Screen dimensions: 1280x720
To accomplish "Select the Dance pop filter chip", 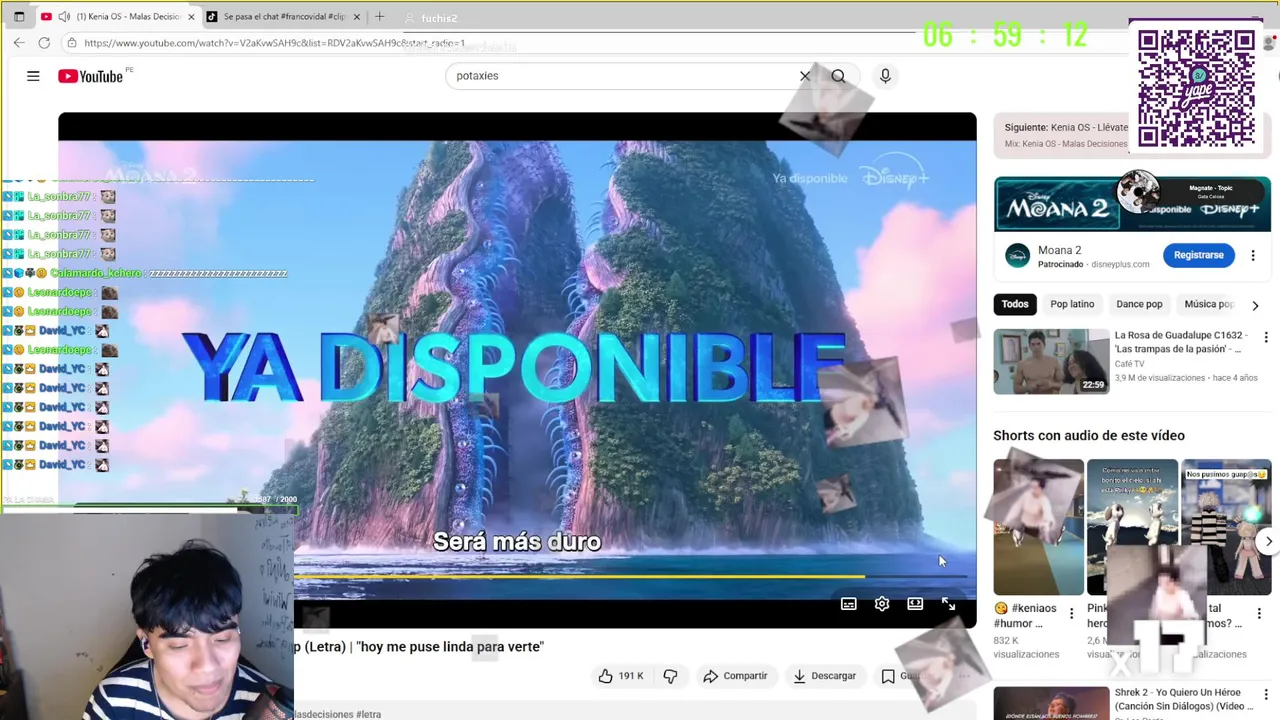I will 1139,304.
